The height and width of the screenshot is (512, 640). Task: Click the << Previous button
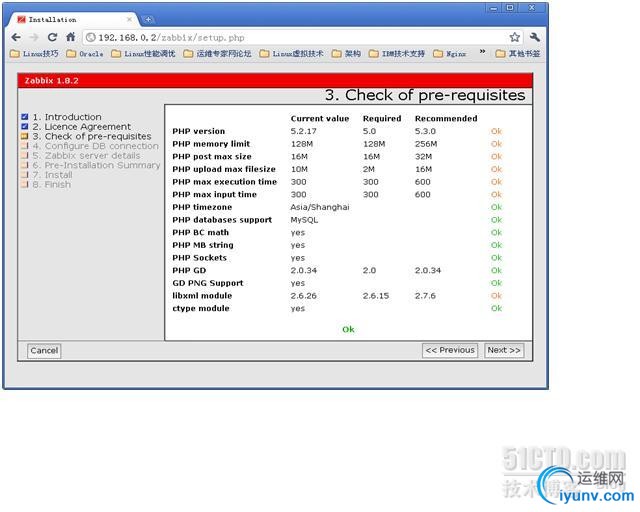450,350
